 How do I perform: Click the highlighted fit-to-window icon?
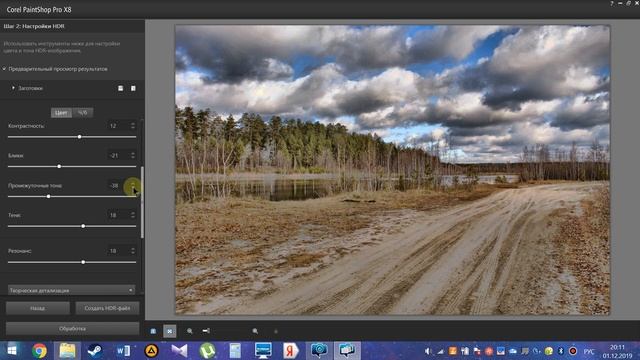(170, 331)
